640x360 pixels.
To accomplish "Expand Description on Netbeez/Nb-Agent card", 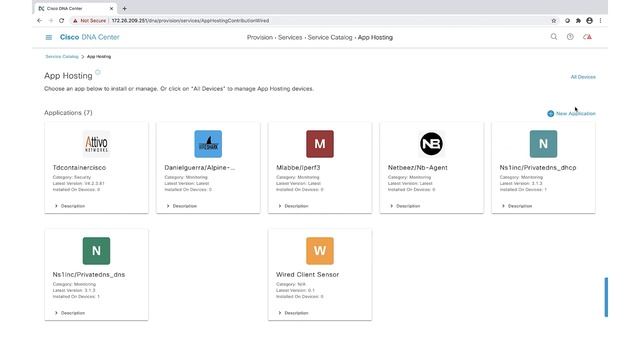I will click(x=405, y=206).
